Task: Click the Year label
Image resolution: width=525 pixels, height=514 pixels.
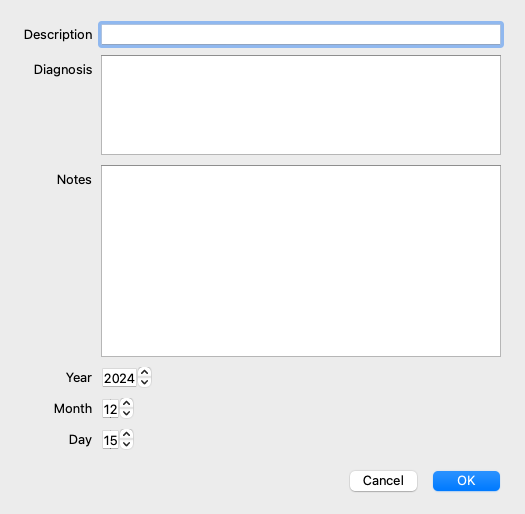Action: [x=79, y=378]
